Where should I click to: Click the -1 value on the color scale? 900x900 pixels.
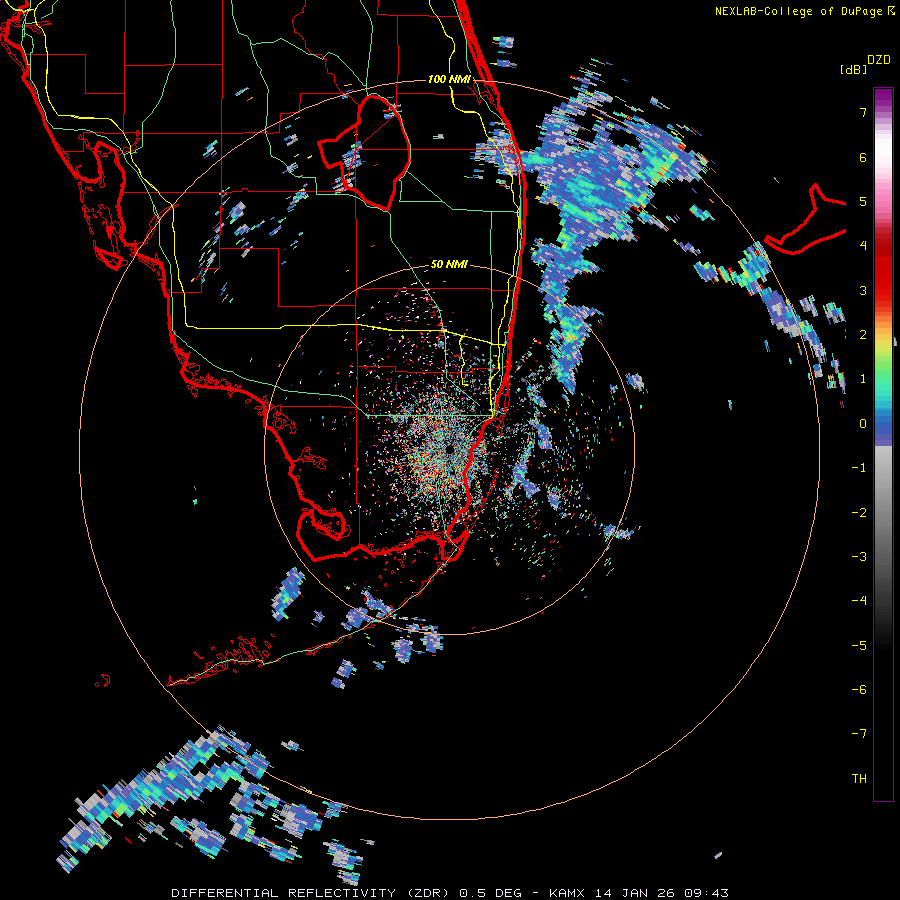(859, 468)
